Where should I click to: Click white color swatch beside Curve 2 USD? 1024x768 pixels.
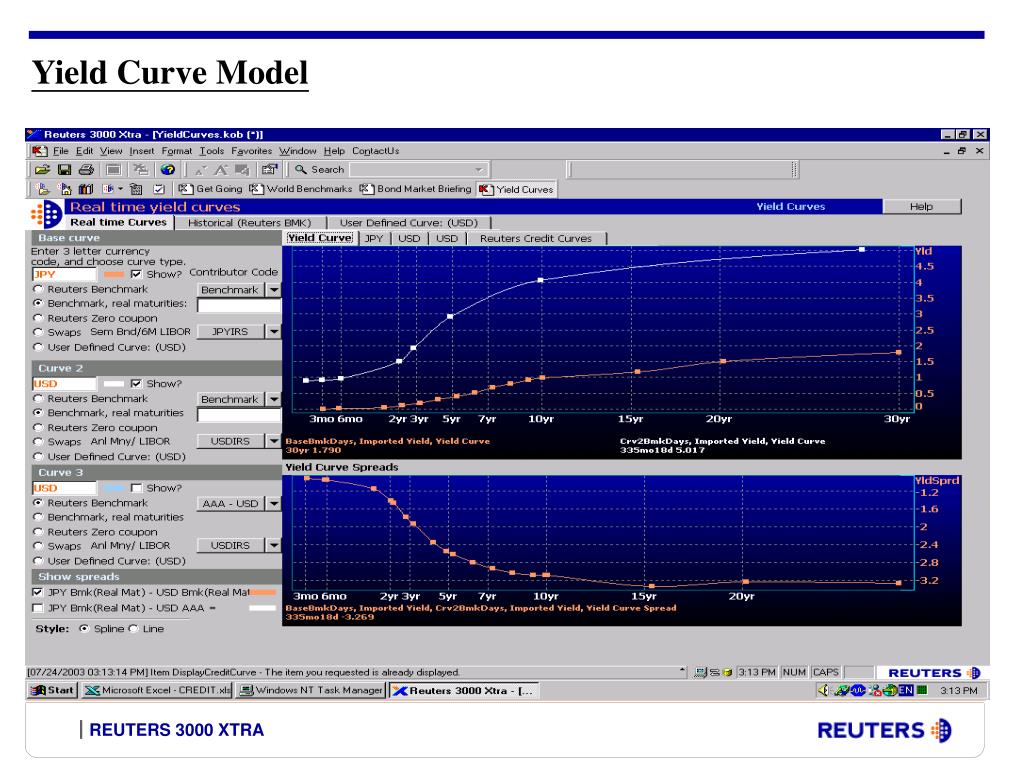pos(114,383)
